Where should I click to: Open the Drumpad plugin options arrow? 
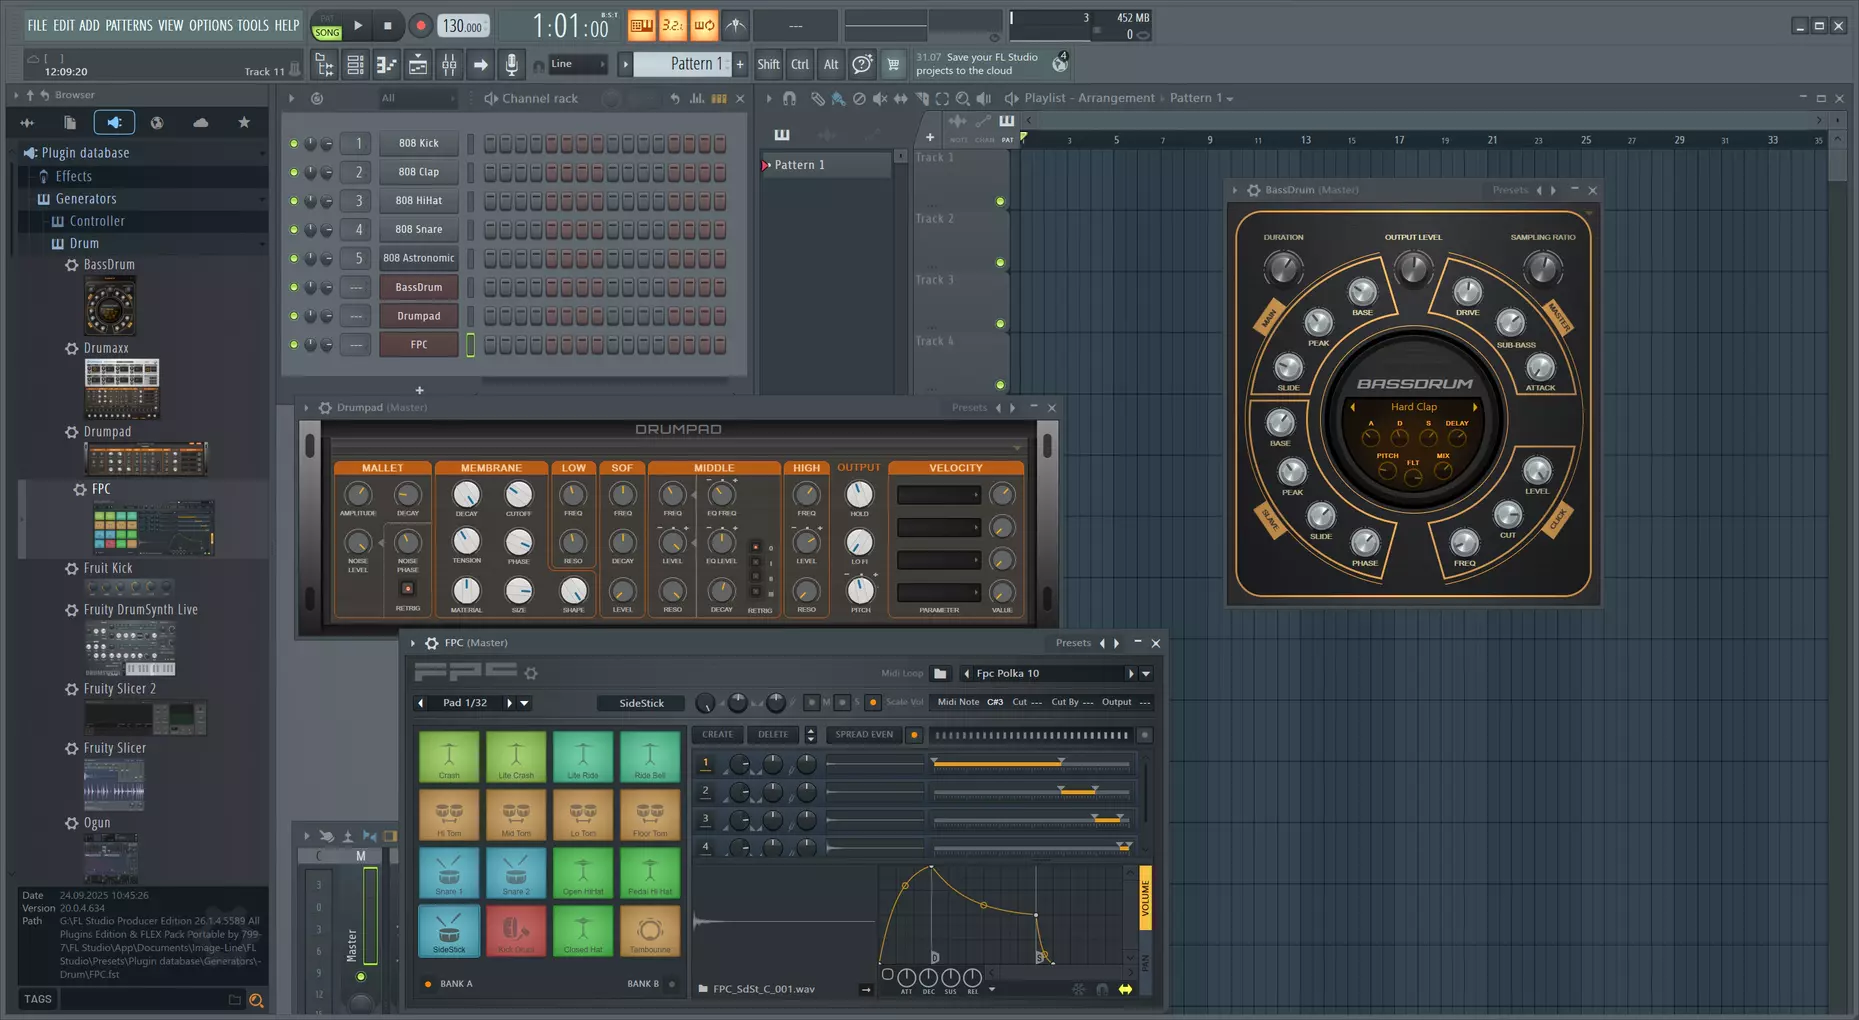point(306,408)
